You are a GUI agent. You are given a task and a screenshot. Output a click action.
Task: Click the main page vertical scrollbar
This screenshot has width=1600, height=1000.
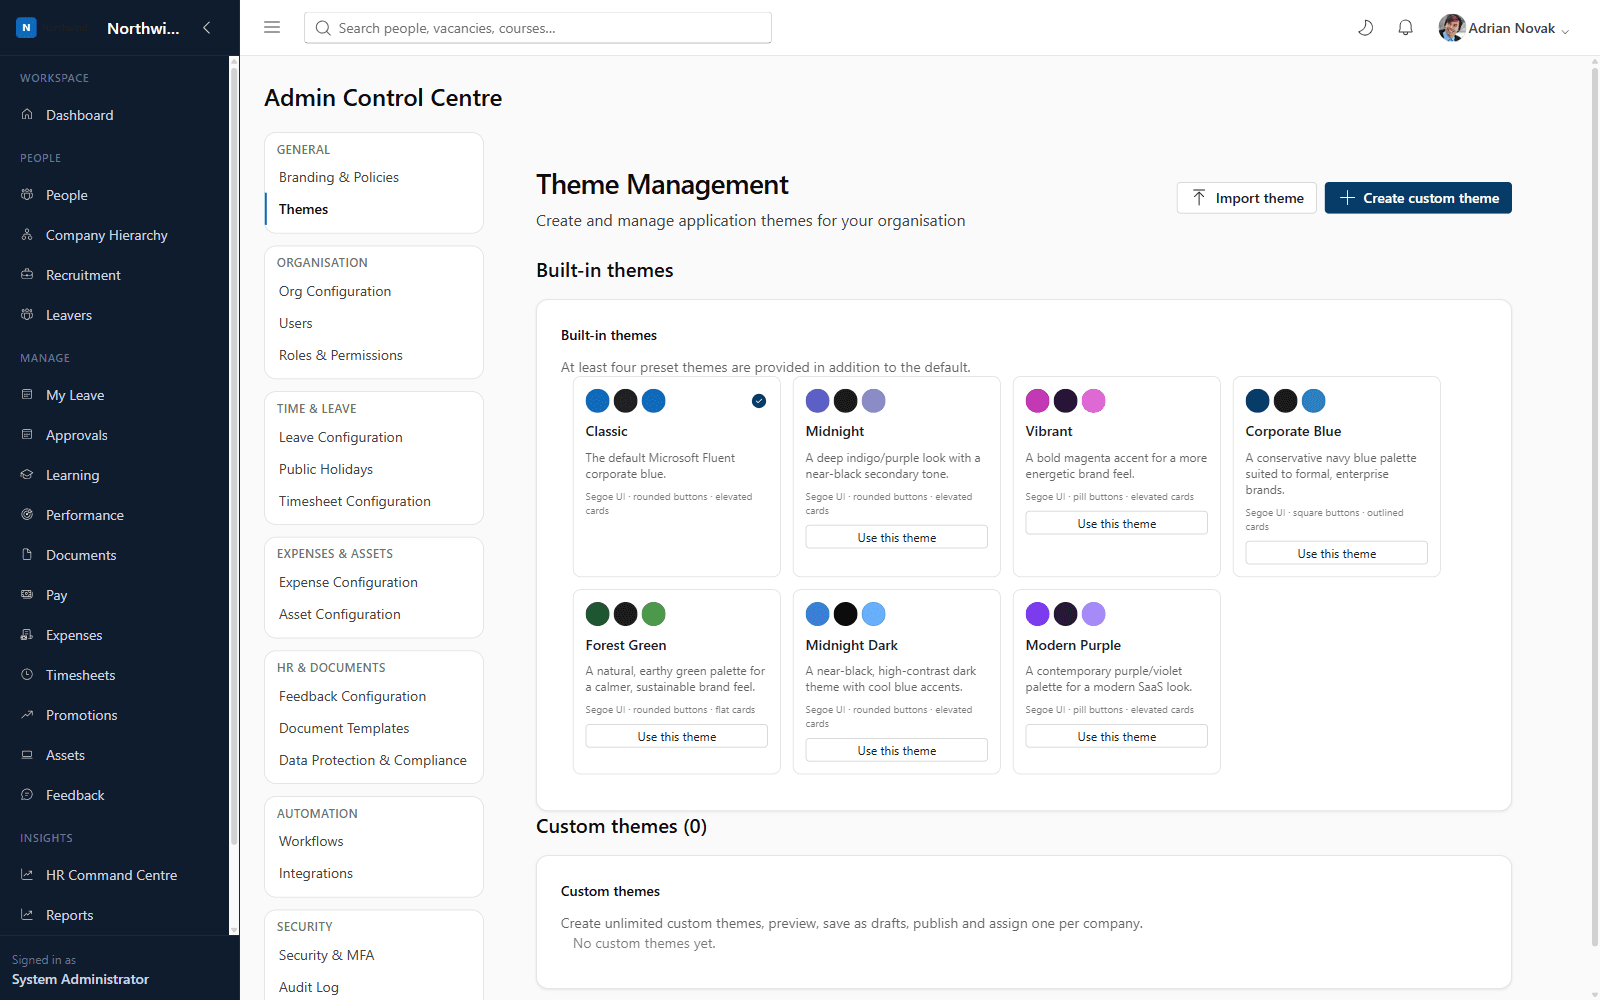point(1595,505)
